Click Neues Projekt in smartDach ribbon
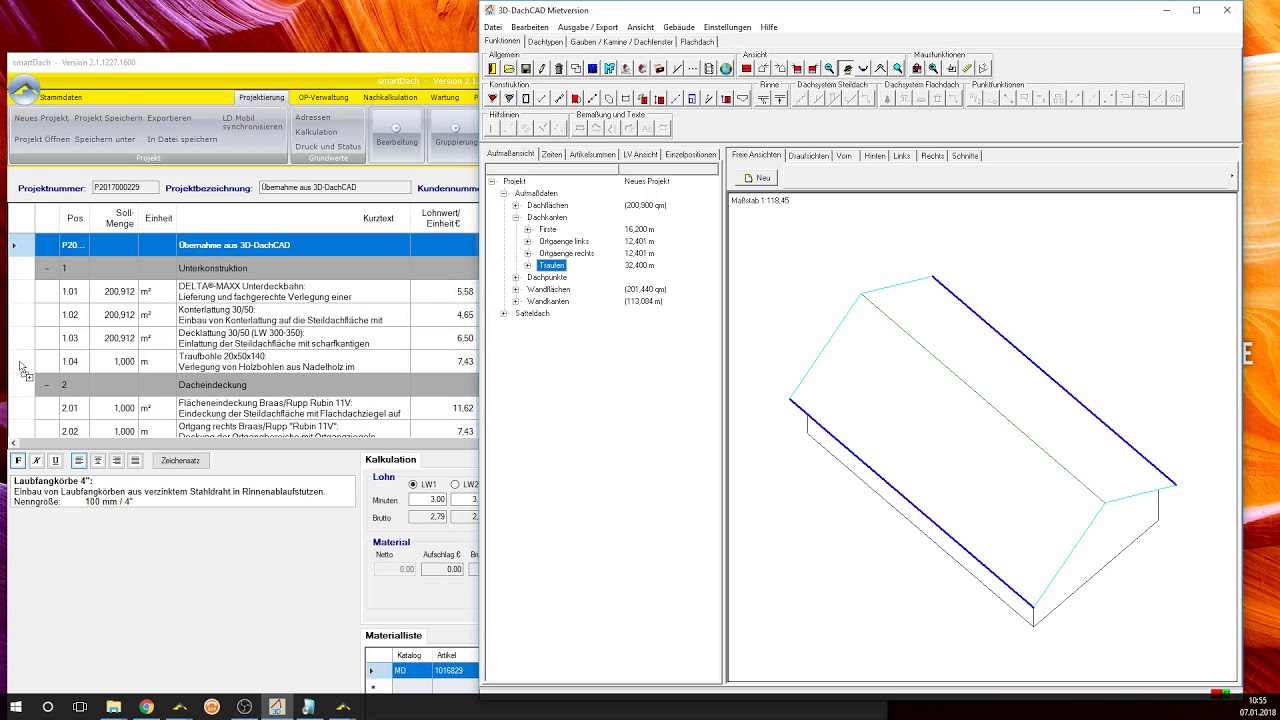1280x720 pixels. pyautogui.click(x=41, y=118)
